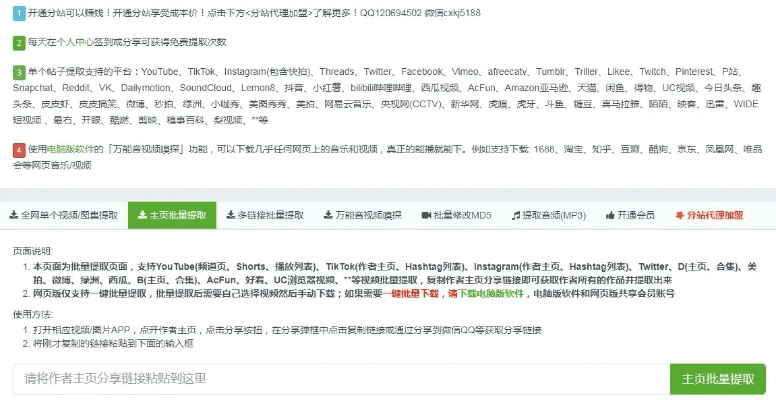This screenshot has height=400, width=776.
Task: Click QQ120694502 contact text
Action: pos(389,13)
